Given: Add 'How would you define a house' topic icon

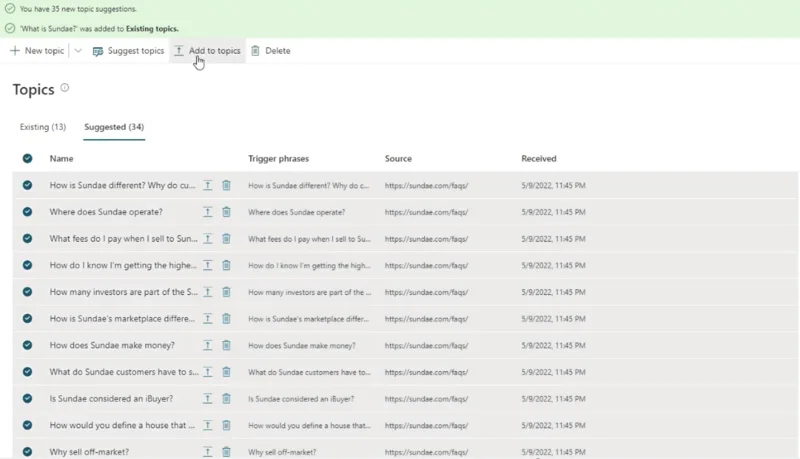Looking at the screenshot, I should pyautogui.click(x=208, y=425).
